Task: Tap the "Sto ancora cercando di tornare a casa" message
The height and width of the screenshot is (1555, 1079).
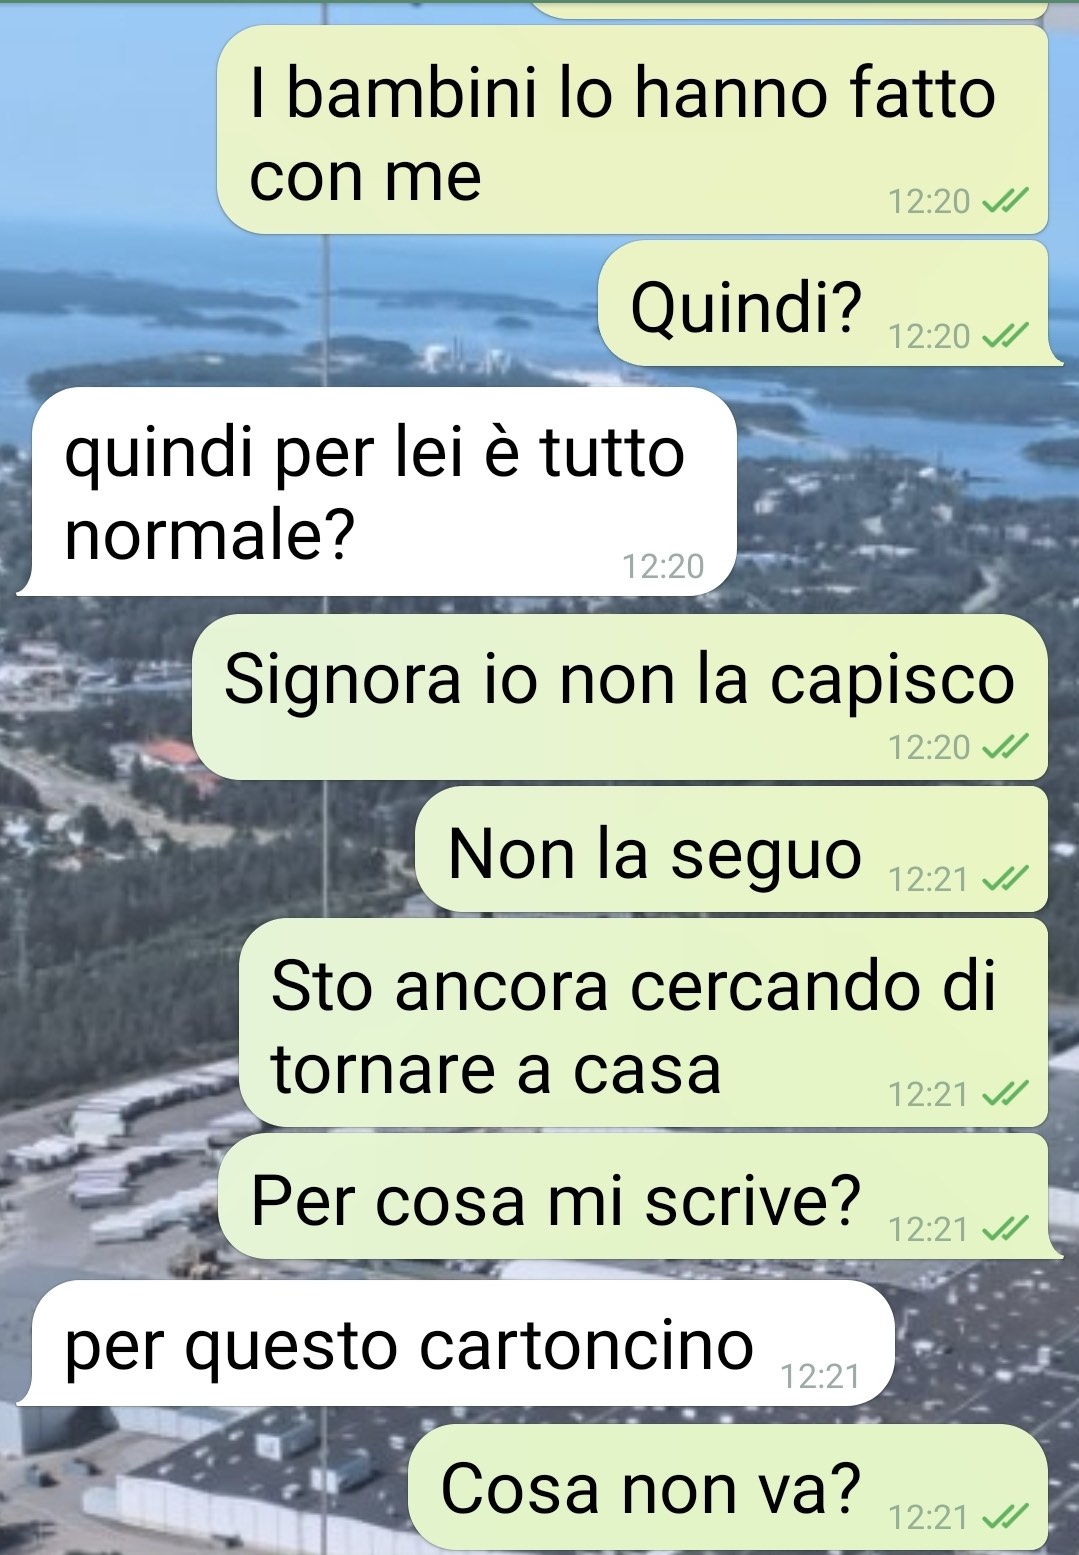Action: click(x=643, y=1022)
